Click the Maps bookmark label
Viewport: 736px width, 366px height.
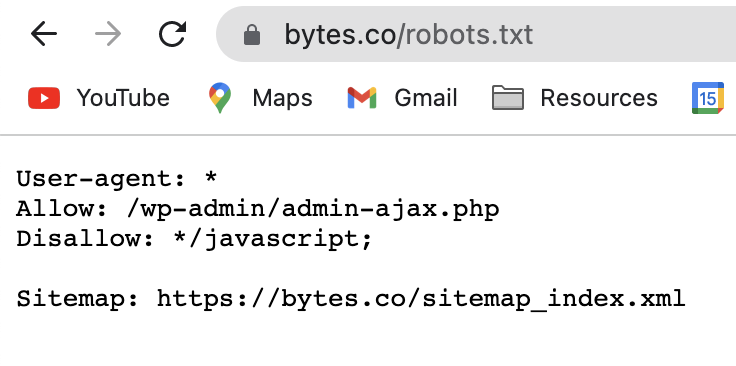pyautogui.click(x=282, y=98)
